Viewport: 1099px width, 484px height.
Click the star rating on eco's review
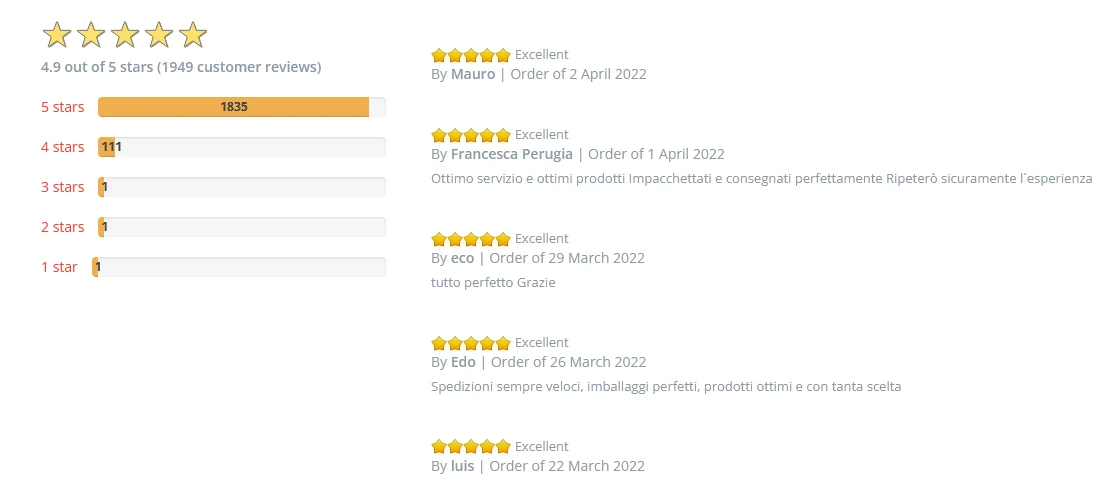click(470, 239)
